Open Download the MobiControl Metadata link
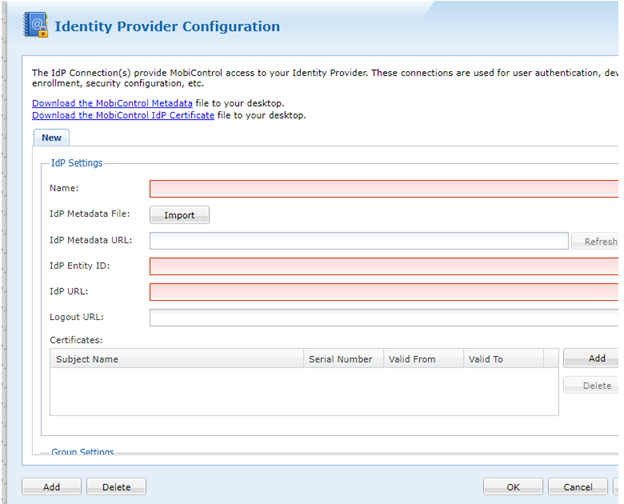This screenshot has width=624, height=504. [x=112, y=103]
